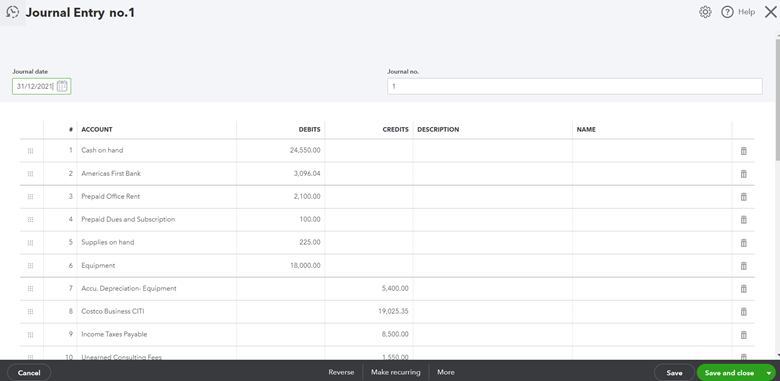Select the Costco Business CITI account cell
This screenshot has width=780, height=381.
157,311
